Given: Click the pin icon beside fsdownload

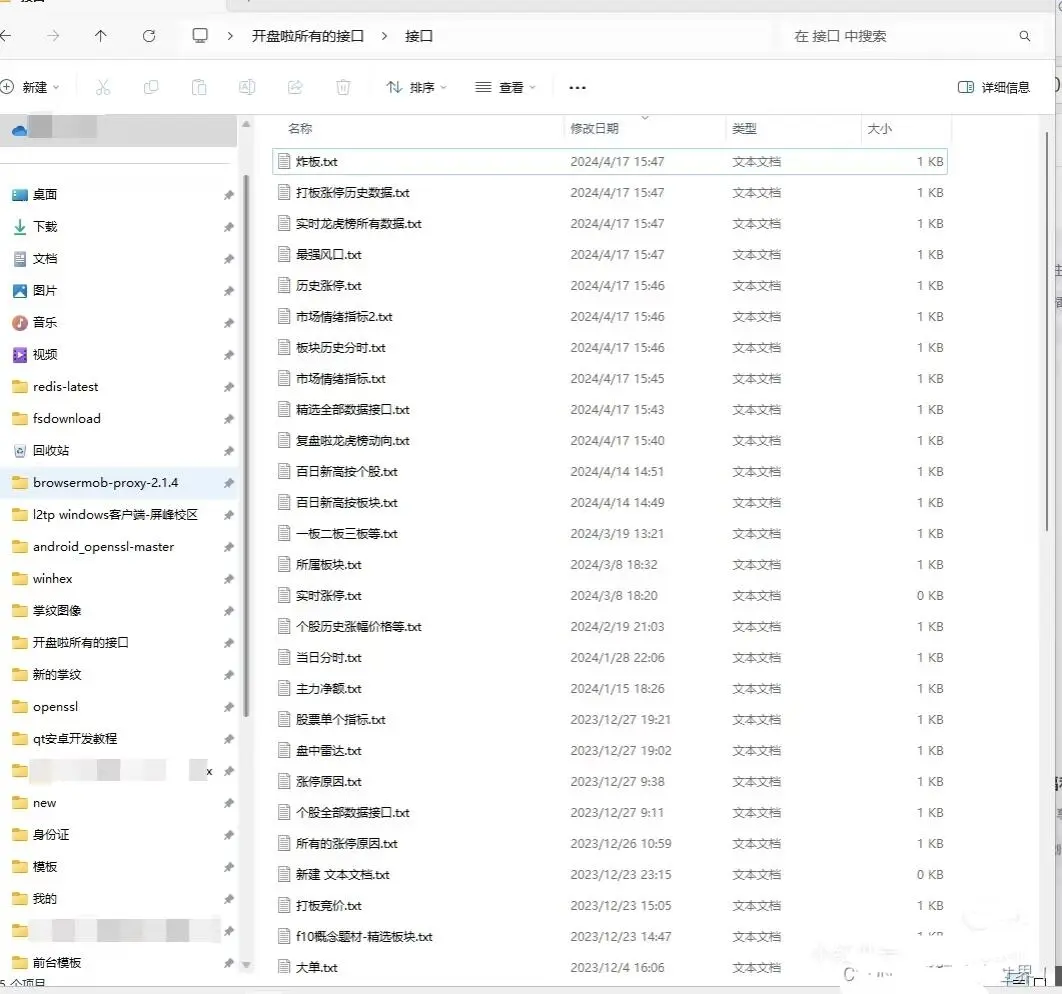Looking at the screenshot, I should [229, 419].
